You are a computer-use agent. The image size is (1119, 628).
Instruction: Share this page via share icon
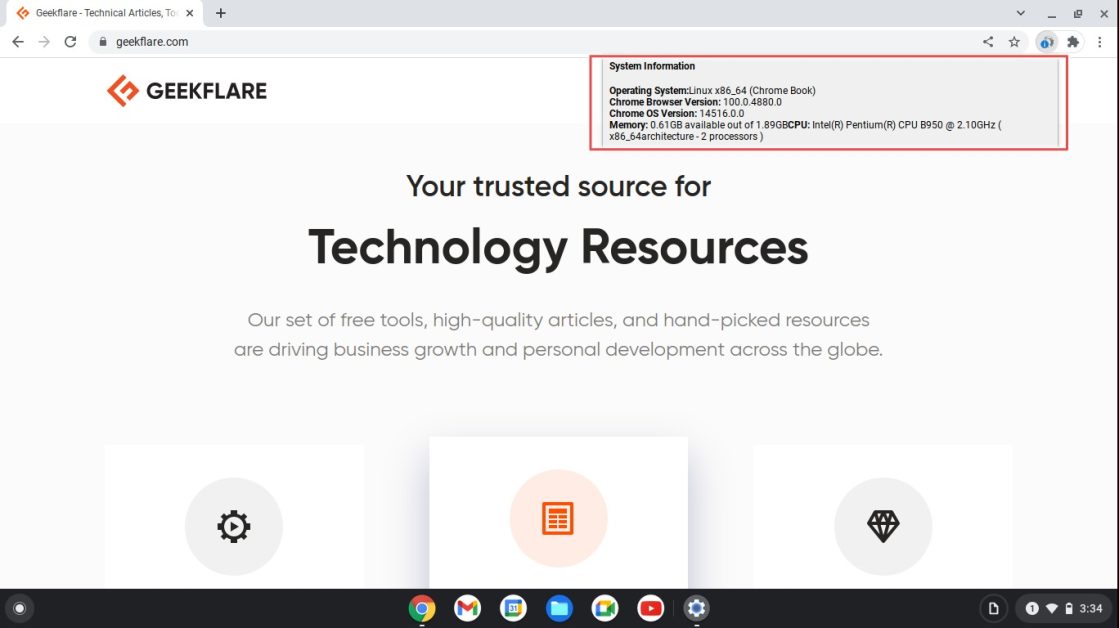(988, 41)
